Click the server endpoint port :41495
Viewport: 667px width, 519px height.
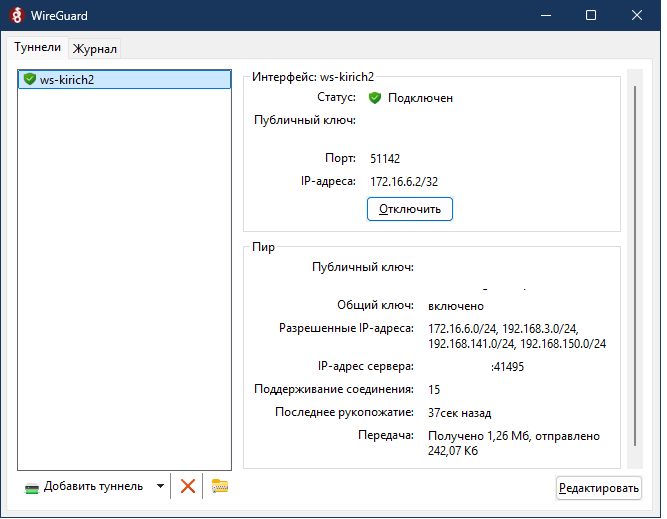click(x=508, y=367)
